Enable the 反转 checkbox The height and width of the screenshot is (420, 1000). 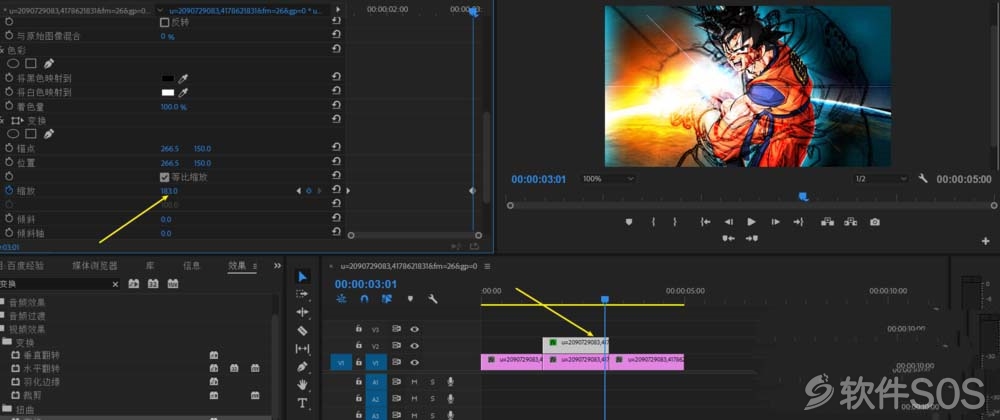(164, 22)
